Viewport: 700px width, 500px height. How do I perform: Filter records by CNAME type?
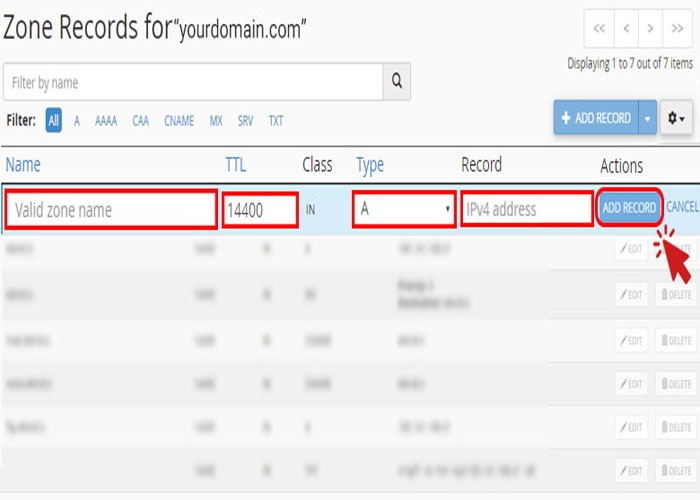(x=179, y=121)
